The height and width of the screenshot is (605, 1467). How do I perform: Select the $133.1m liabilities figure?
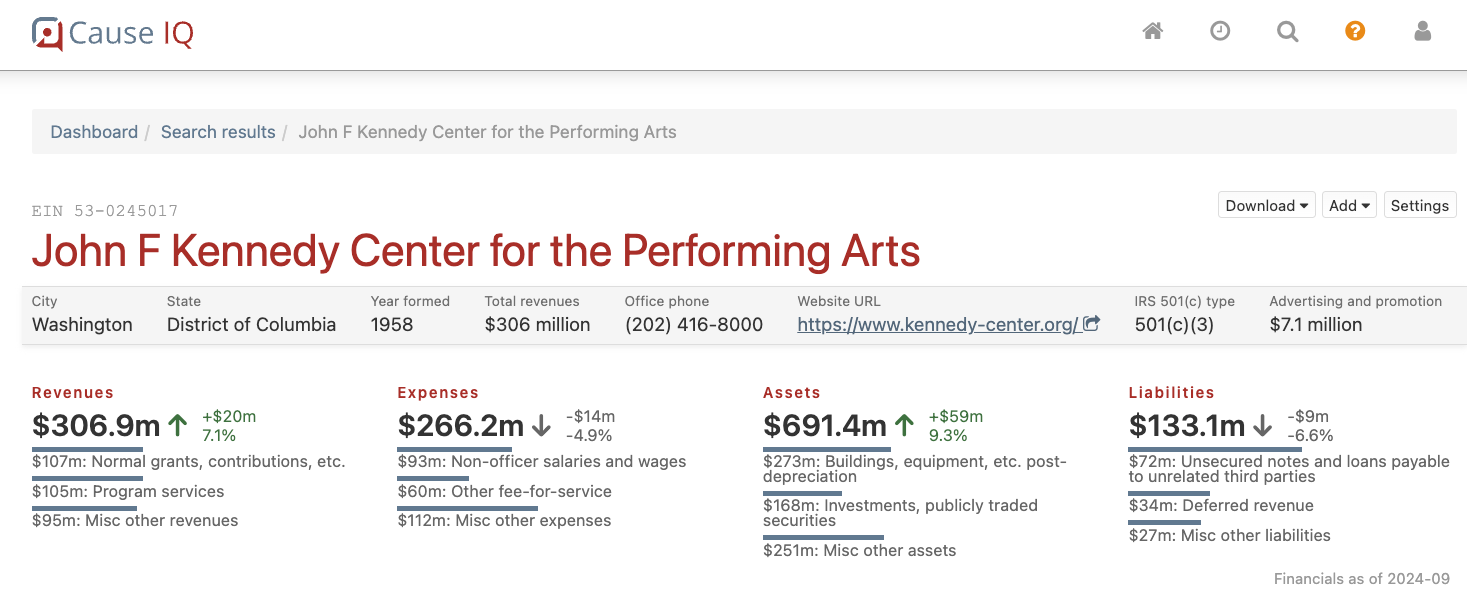click(1187, 426)
